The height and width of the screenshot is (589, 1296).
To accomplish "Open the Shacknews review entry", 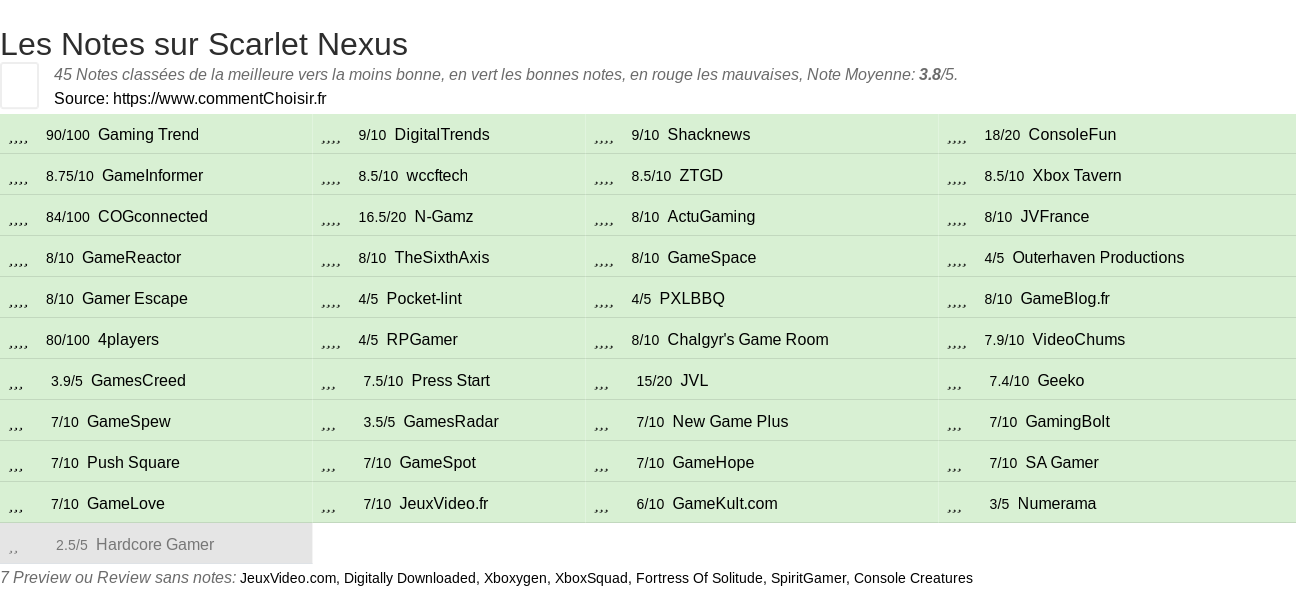I will point(709,135).
